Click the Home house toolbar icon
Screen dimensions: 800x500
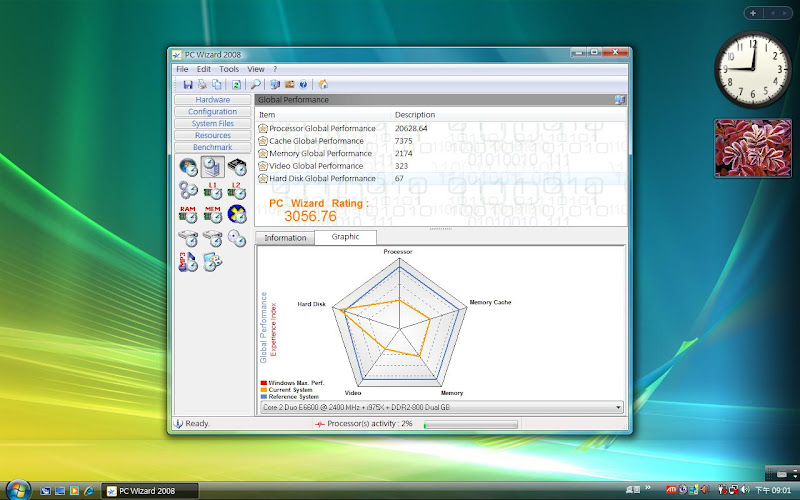pyautogui.click(x=323, y=85)
